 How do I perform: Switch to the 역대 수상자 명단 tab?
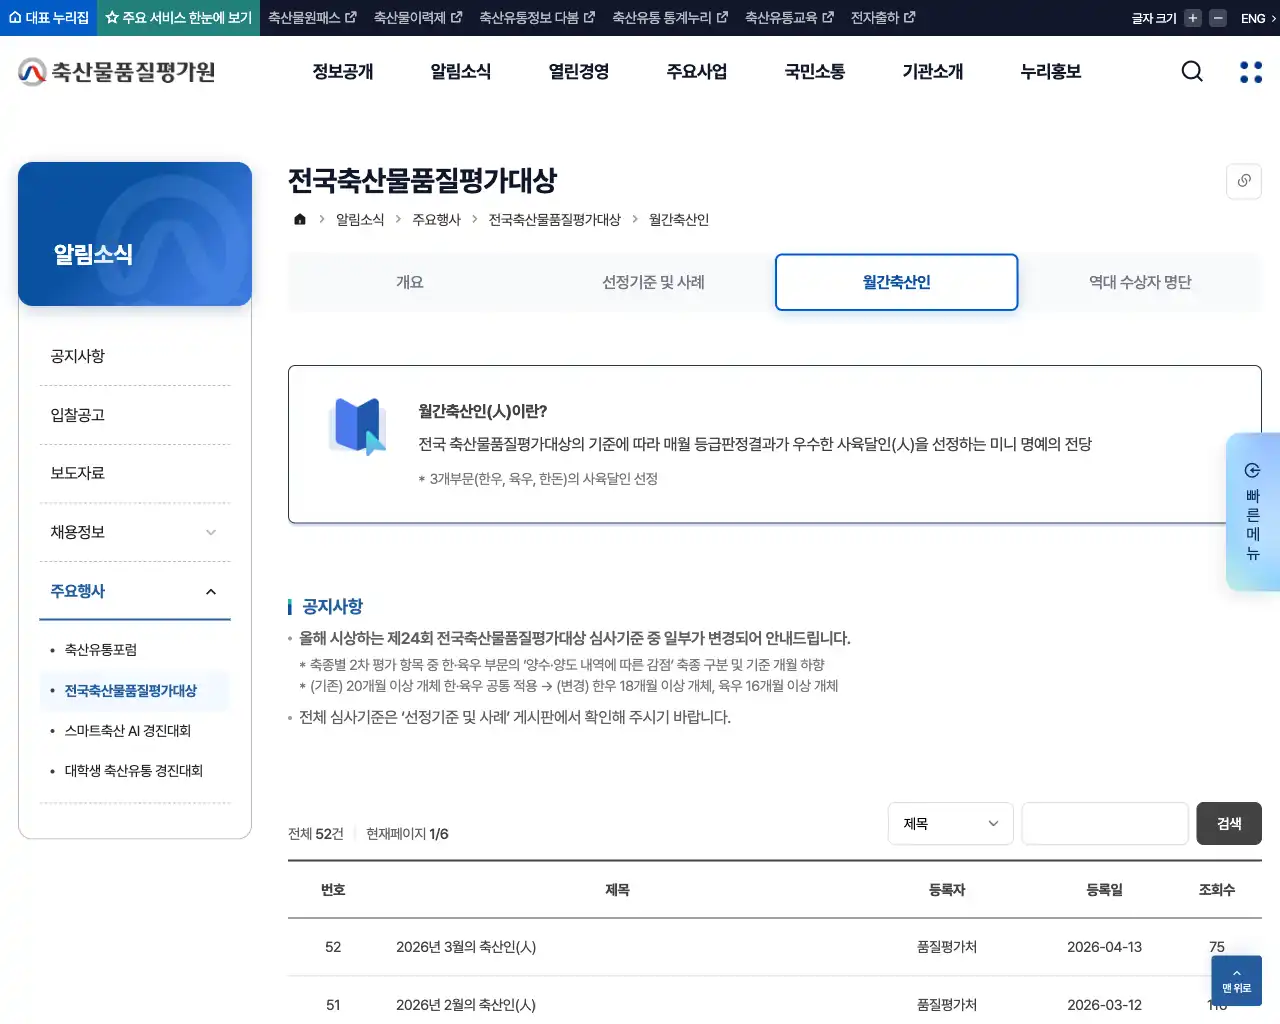pyautogui.click(x=1140, y=282)
